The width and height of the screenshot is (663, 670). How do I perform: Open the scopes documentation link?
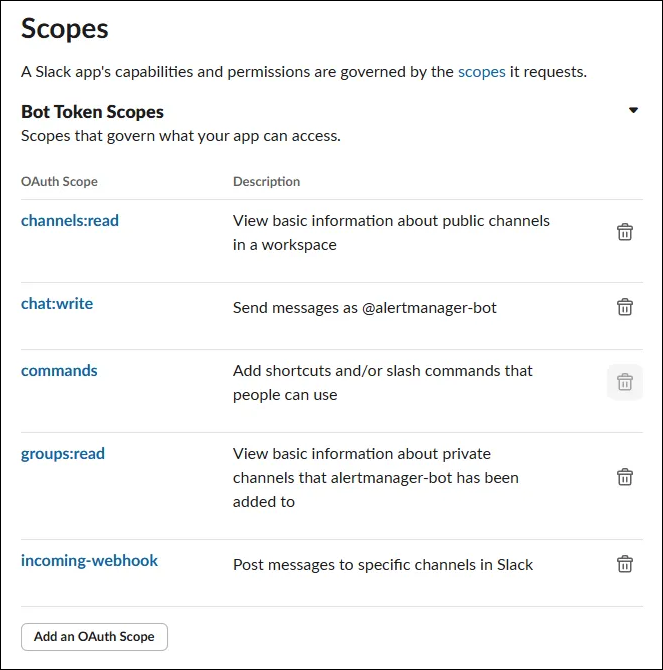pos(481,72)
